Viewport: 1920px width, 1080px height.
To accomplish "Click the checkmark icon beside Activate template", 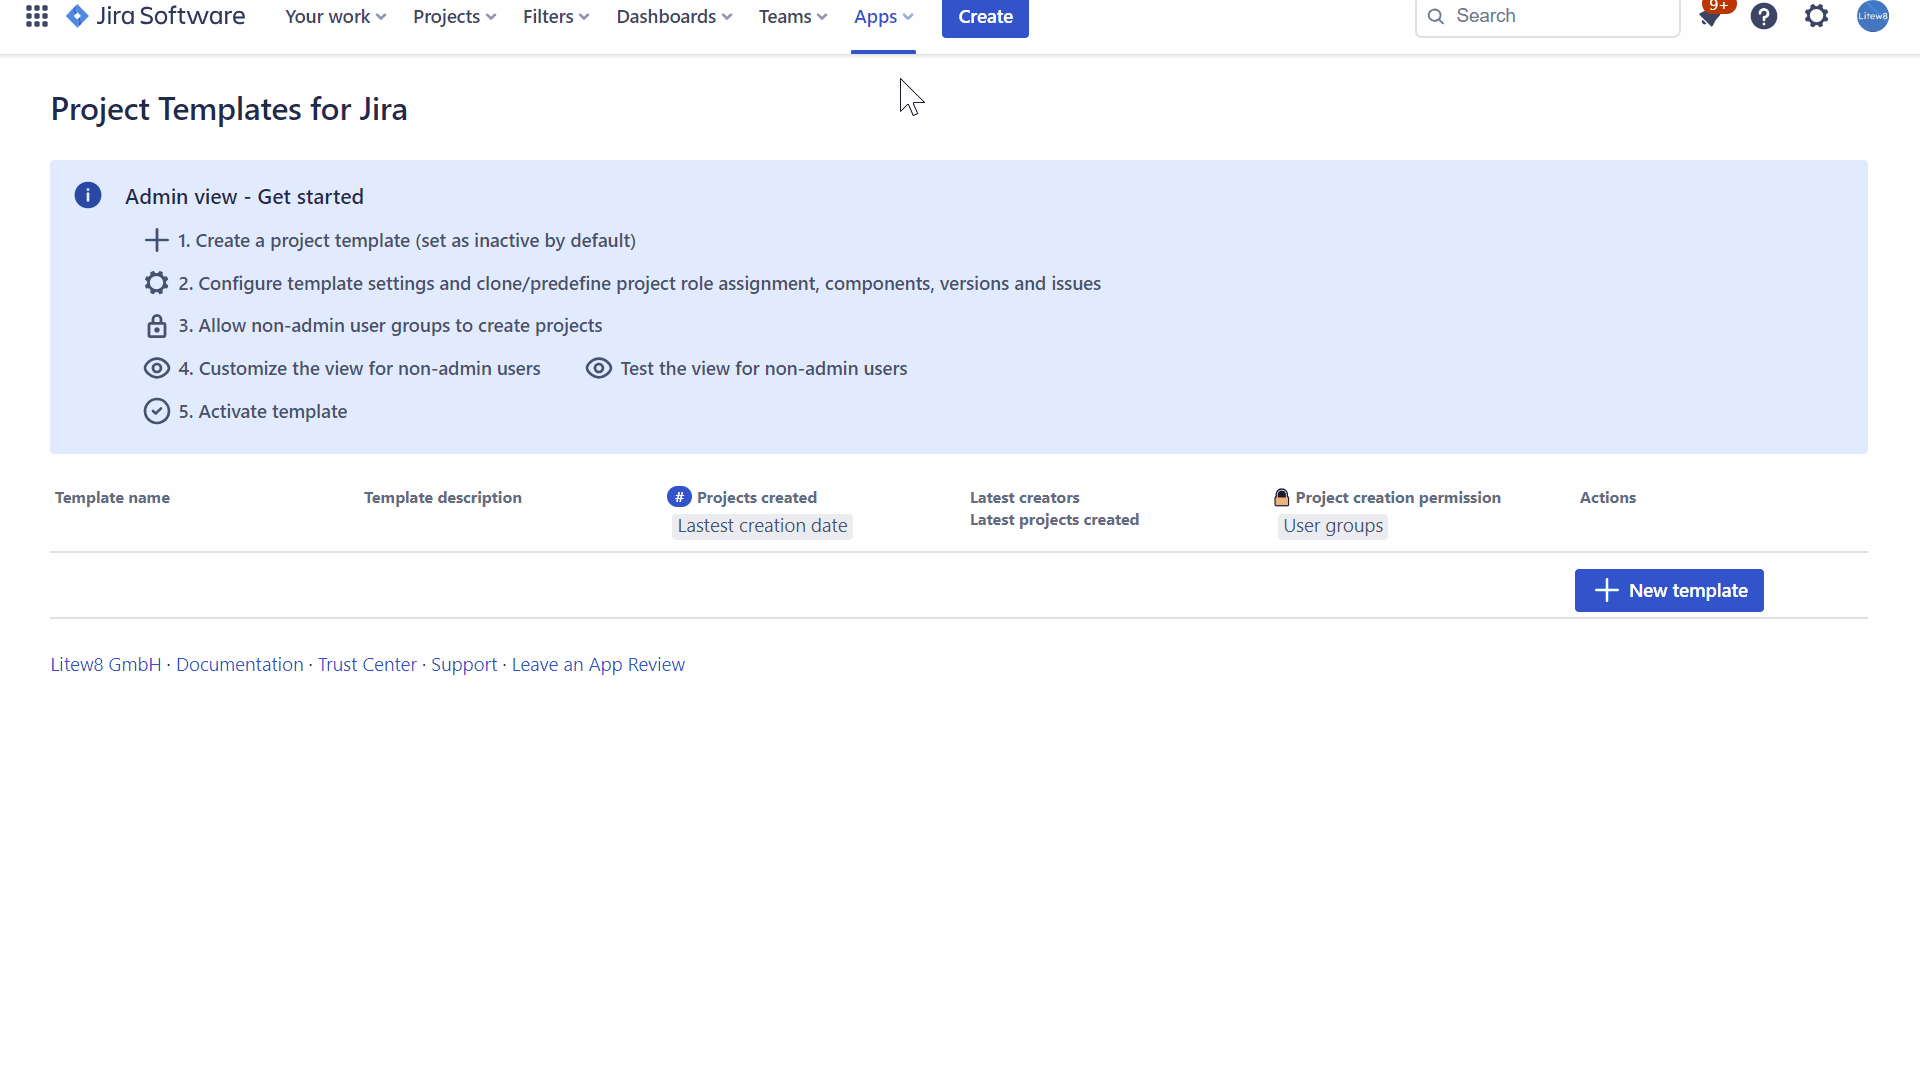I will click(157, 411).
